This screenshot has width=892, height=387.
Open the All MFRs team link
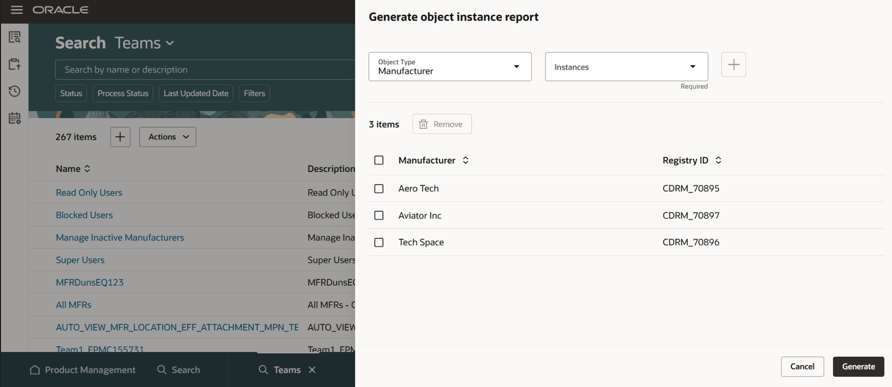pos(73,305)
